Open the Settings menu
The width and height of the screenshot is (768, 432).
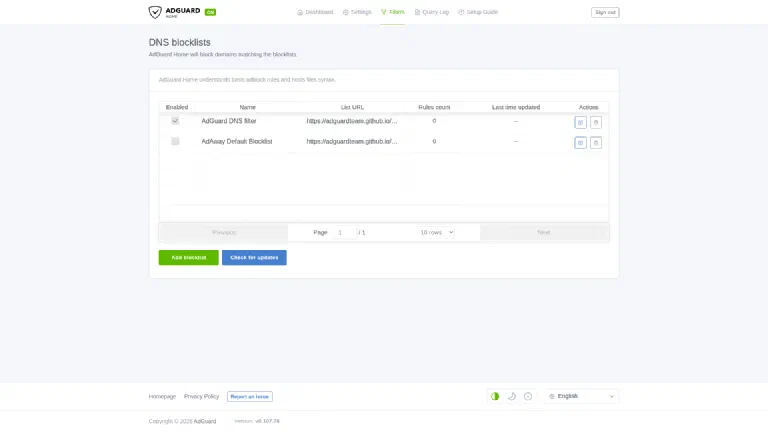357,12
